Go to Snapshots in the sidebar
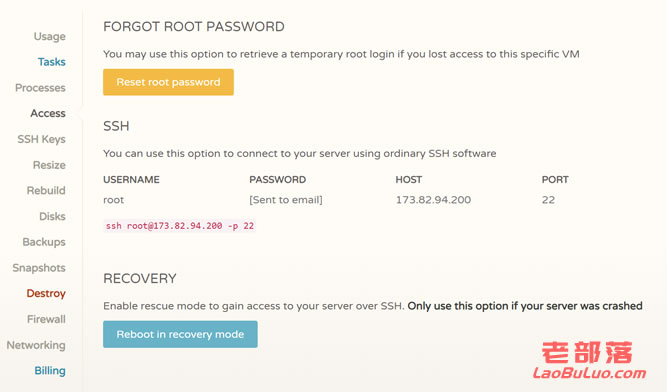The height and width of the screenshot is (392, 667). point(39,268)
